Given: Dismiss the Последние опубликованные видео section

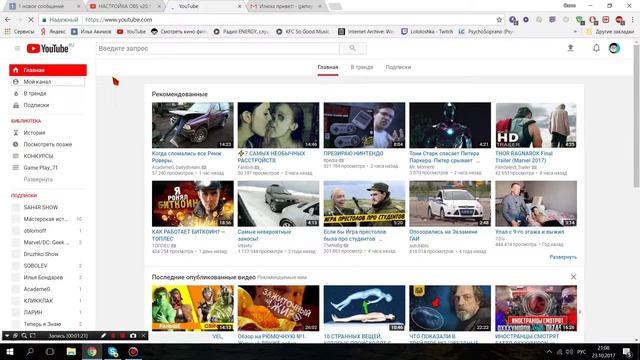Looking at the screenshot, I should 573,277.
